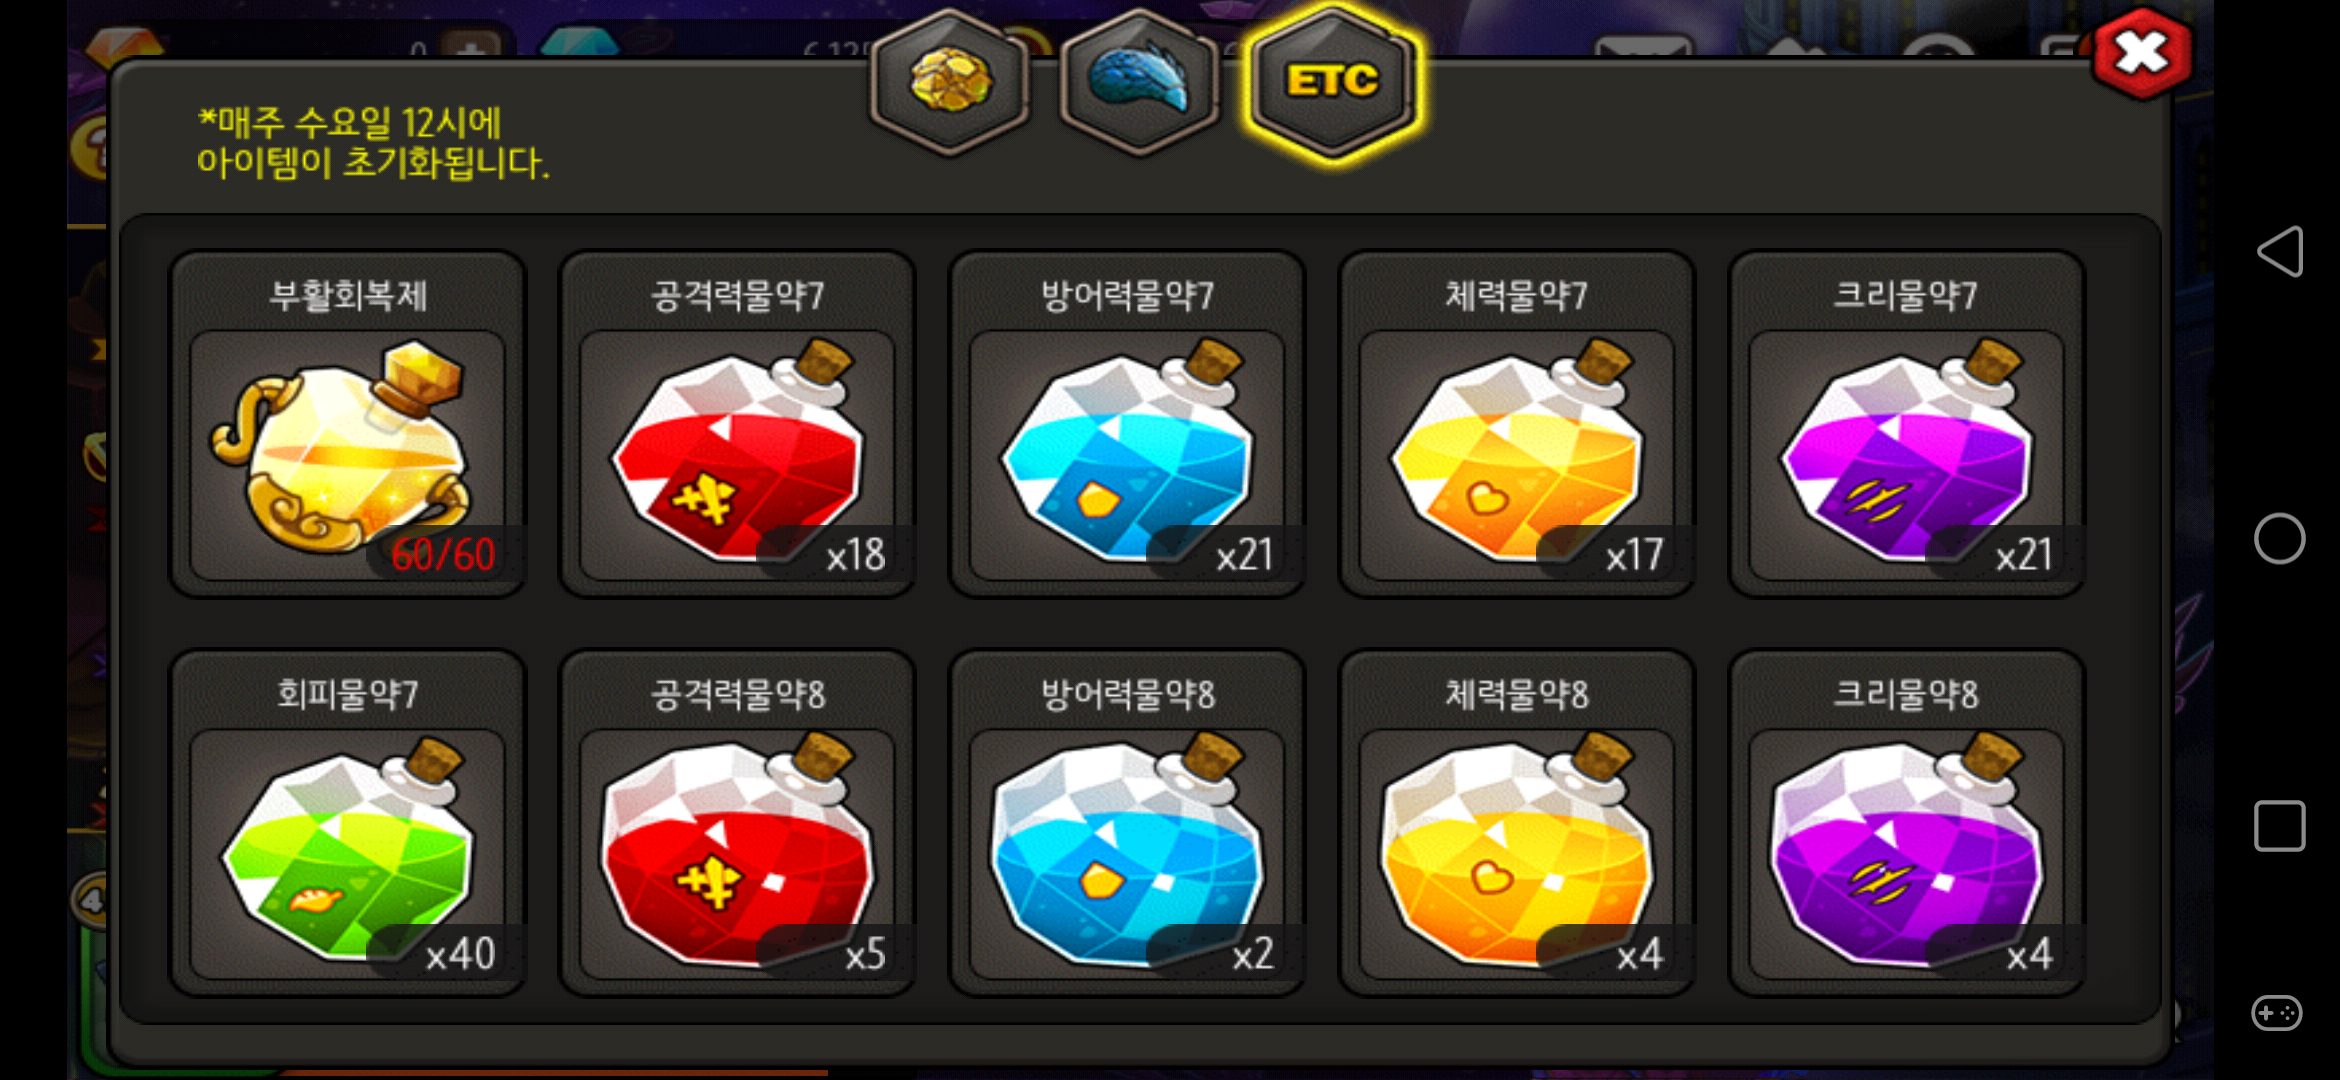Viewport: 2340px width, 1080px height.
Task: Open the blue feather category tab
Action: tap(1140, 82)
